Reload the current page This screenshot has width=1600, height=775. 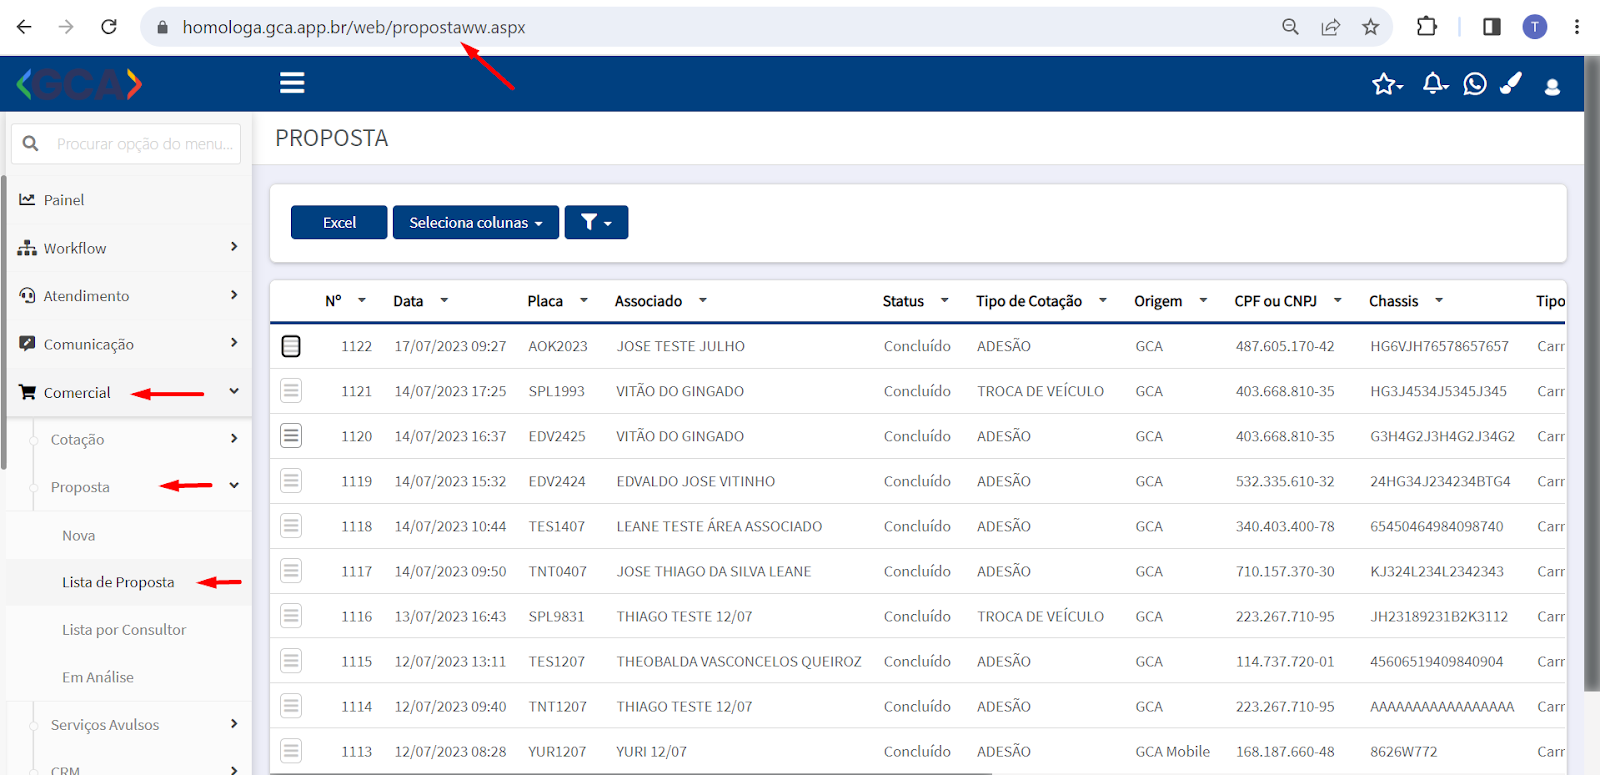[x=109, y=27]
